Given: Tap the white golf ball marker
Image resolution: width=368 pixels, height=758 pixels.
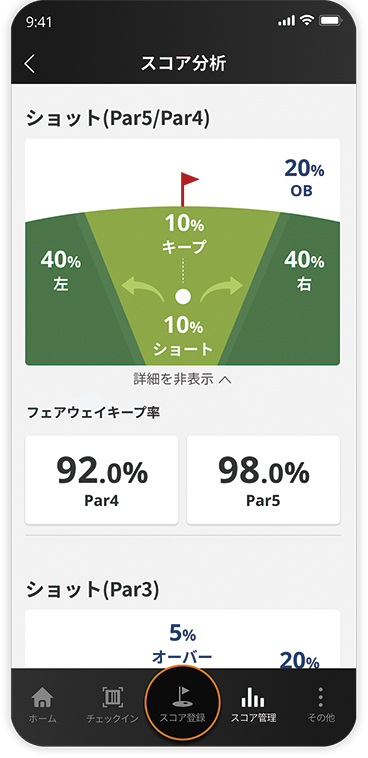Looking at the screenshot, I should pyautogui.click(x=183, y=296).
